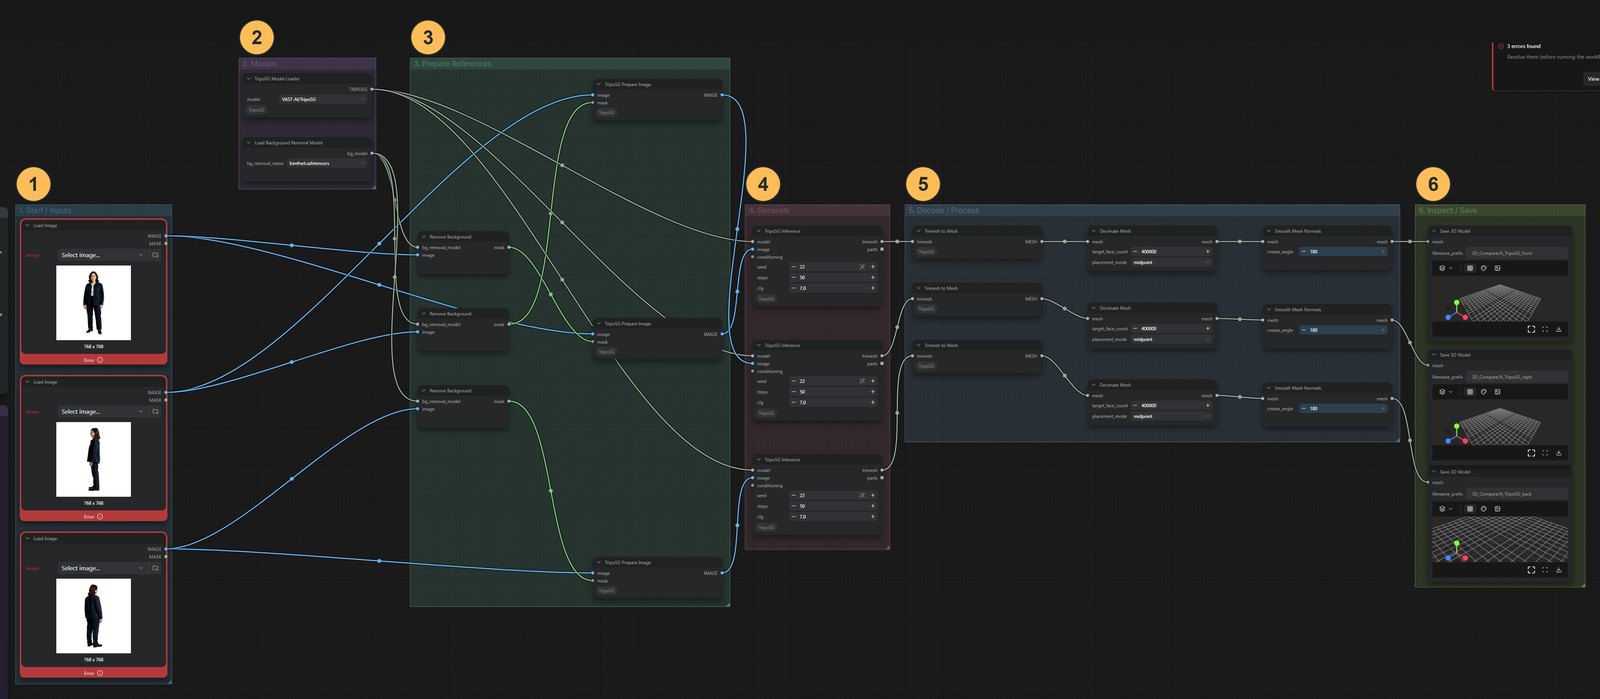
Task: Open background color picker in A_TripoSG_front viewer
Action: click(x=1484, y=268)
